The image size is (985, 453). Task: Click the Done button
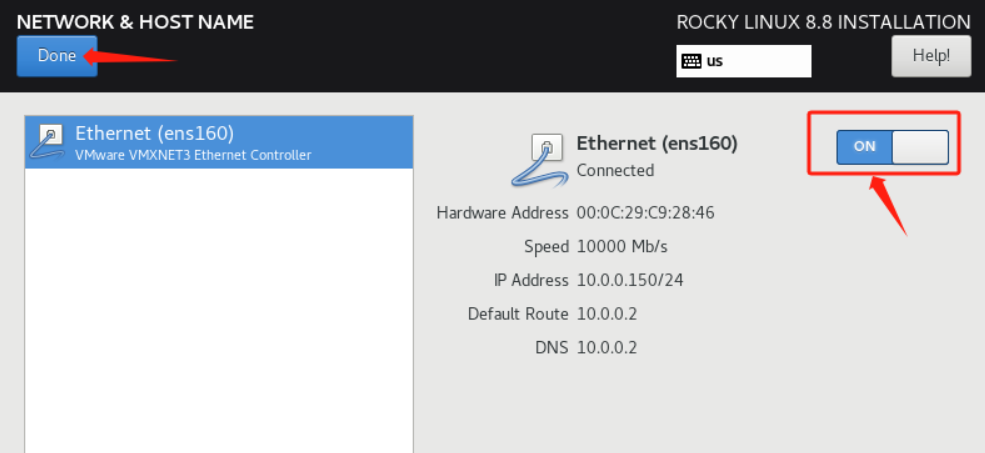click(x=56, y=56)
